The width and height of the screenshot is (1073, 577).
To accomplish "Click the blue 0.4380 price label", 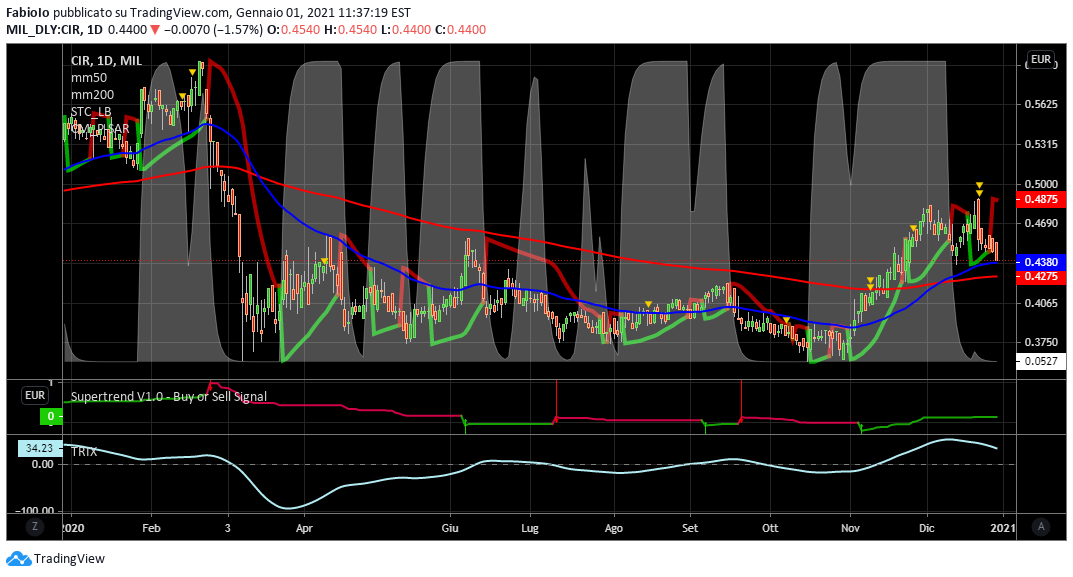I will [x=1040, y=260].
